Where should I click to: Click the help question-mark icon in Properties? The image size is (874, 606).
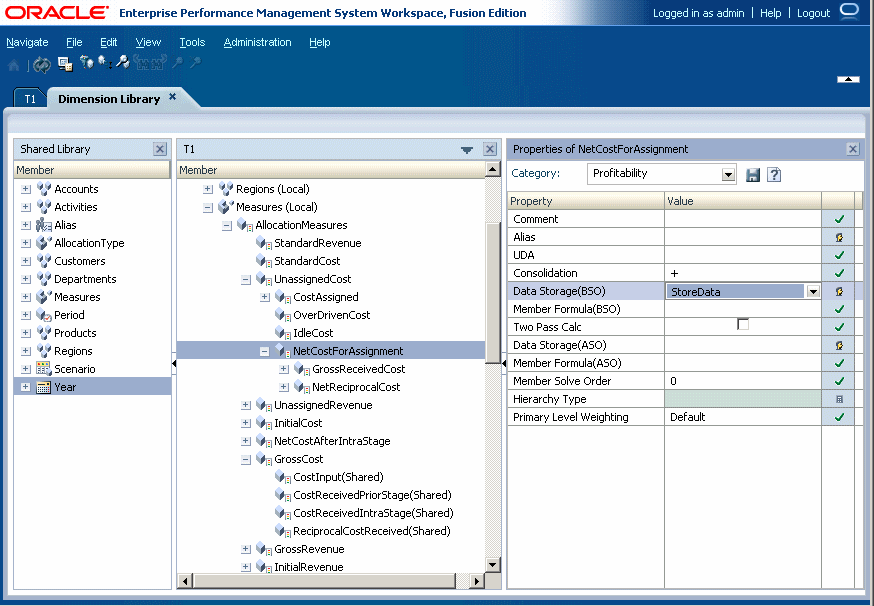[774, 174]
